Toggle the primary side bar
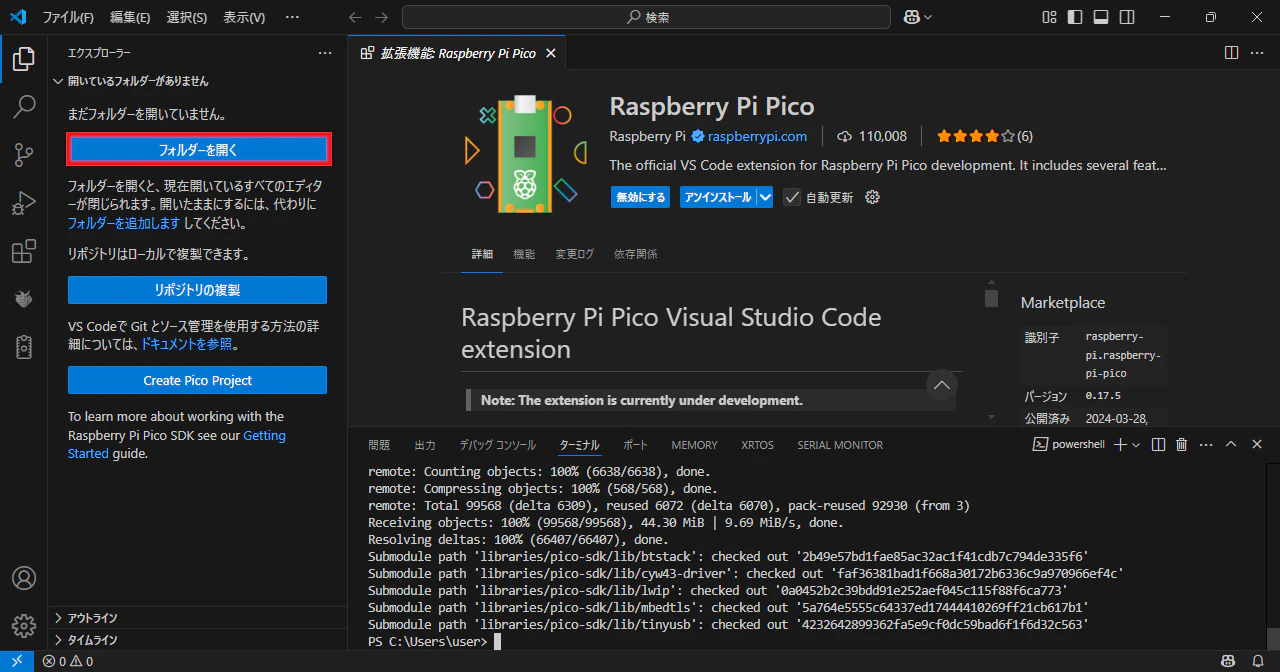 (x=1075, y=17)
